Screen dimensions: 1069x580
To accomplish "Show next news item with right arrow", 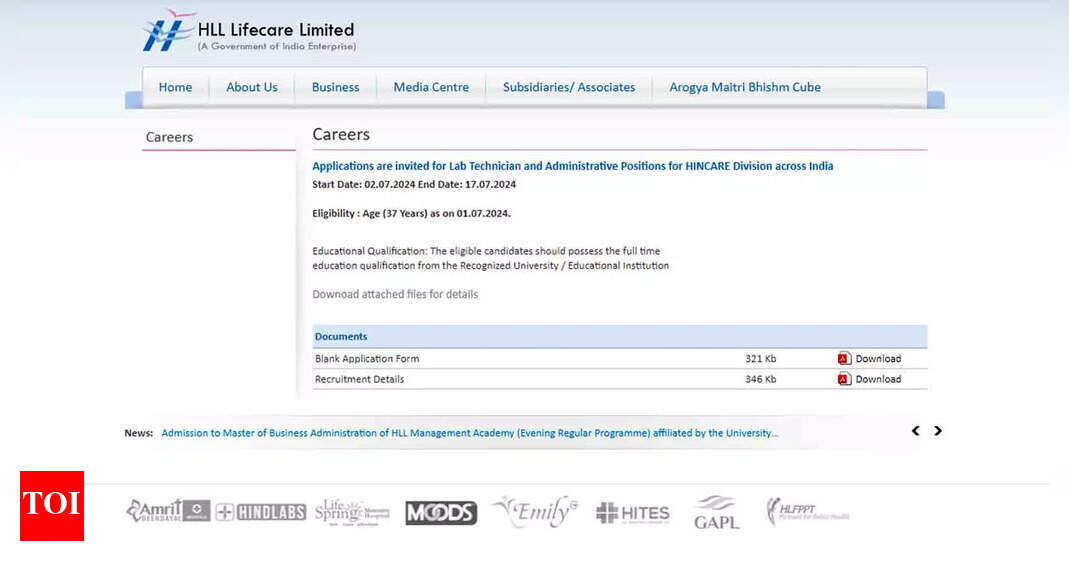I will [938, 431].
